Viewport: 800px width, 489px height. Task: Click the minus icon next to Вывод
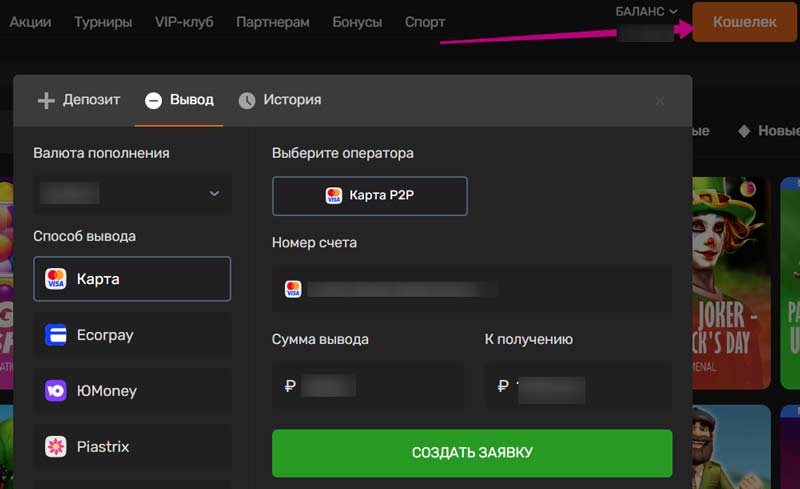tap(153, 100)
